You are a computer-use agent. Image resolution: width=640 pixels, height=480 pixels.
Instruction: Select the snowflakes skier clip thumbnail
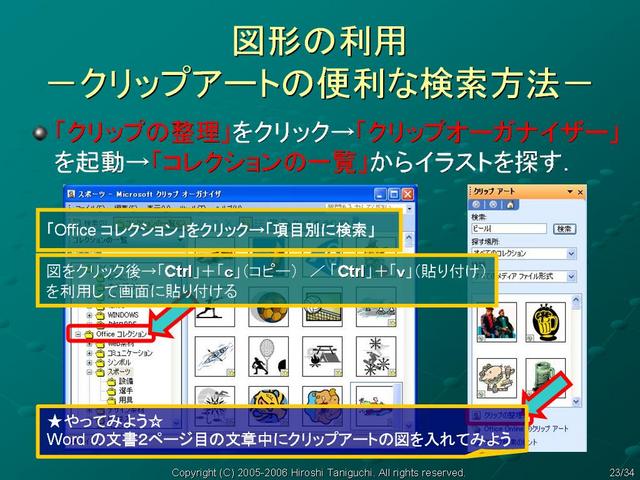coord(376,356)
